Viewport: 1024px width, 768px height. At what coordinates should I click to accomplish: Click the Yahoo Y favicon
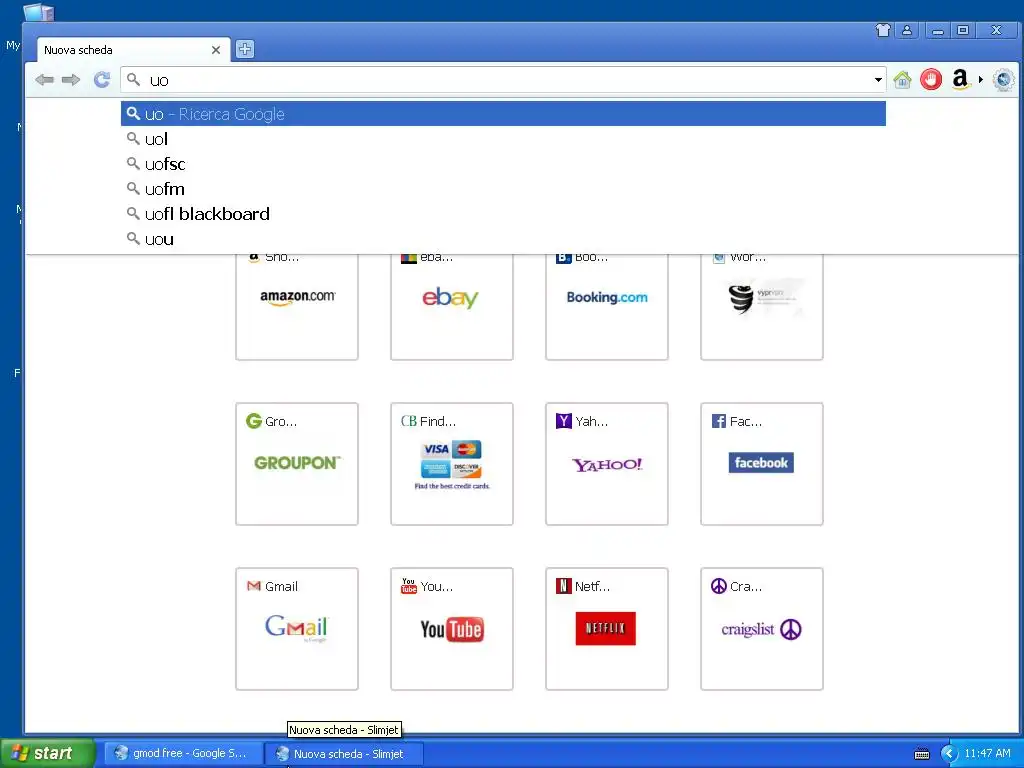tap(564, 421)
